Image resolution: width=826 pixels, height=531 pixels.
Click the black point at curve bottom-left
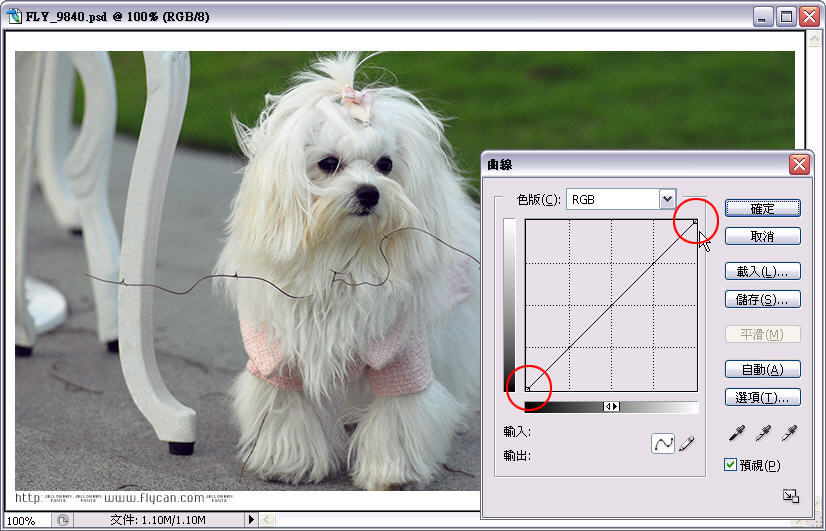527,389
